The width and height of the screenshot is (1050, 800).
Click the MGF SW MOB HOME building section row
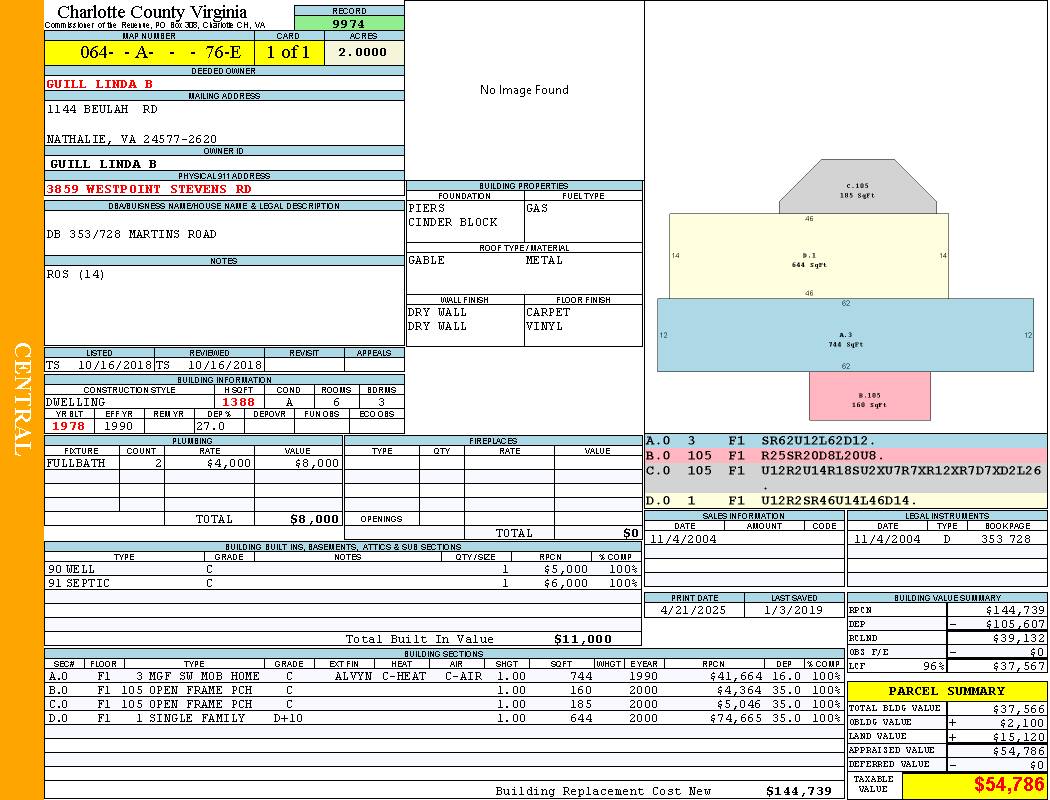coord(340,676)
